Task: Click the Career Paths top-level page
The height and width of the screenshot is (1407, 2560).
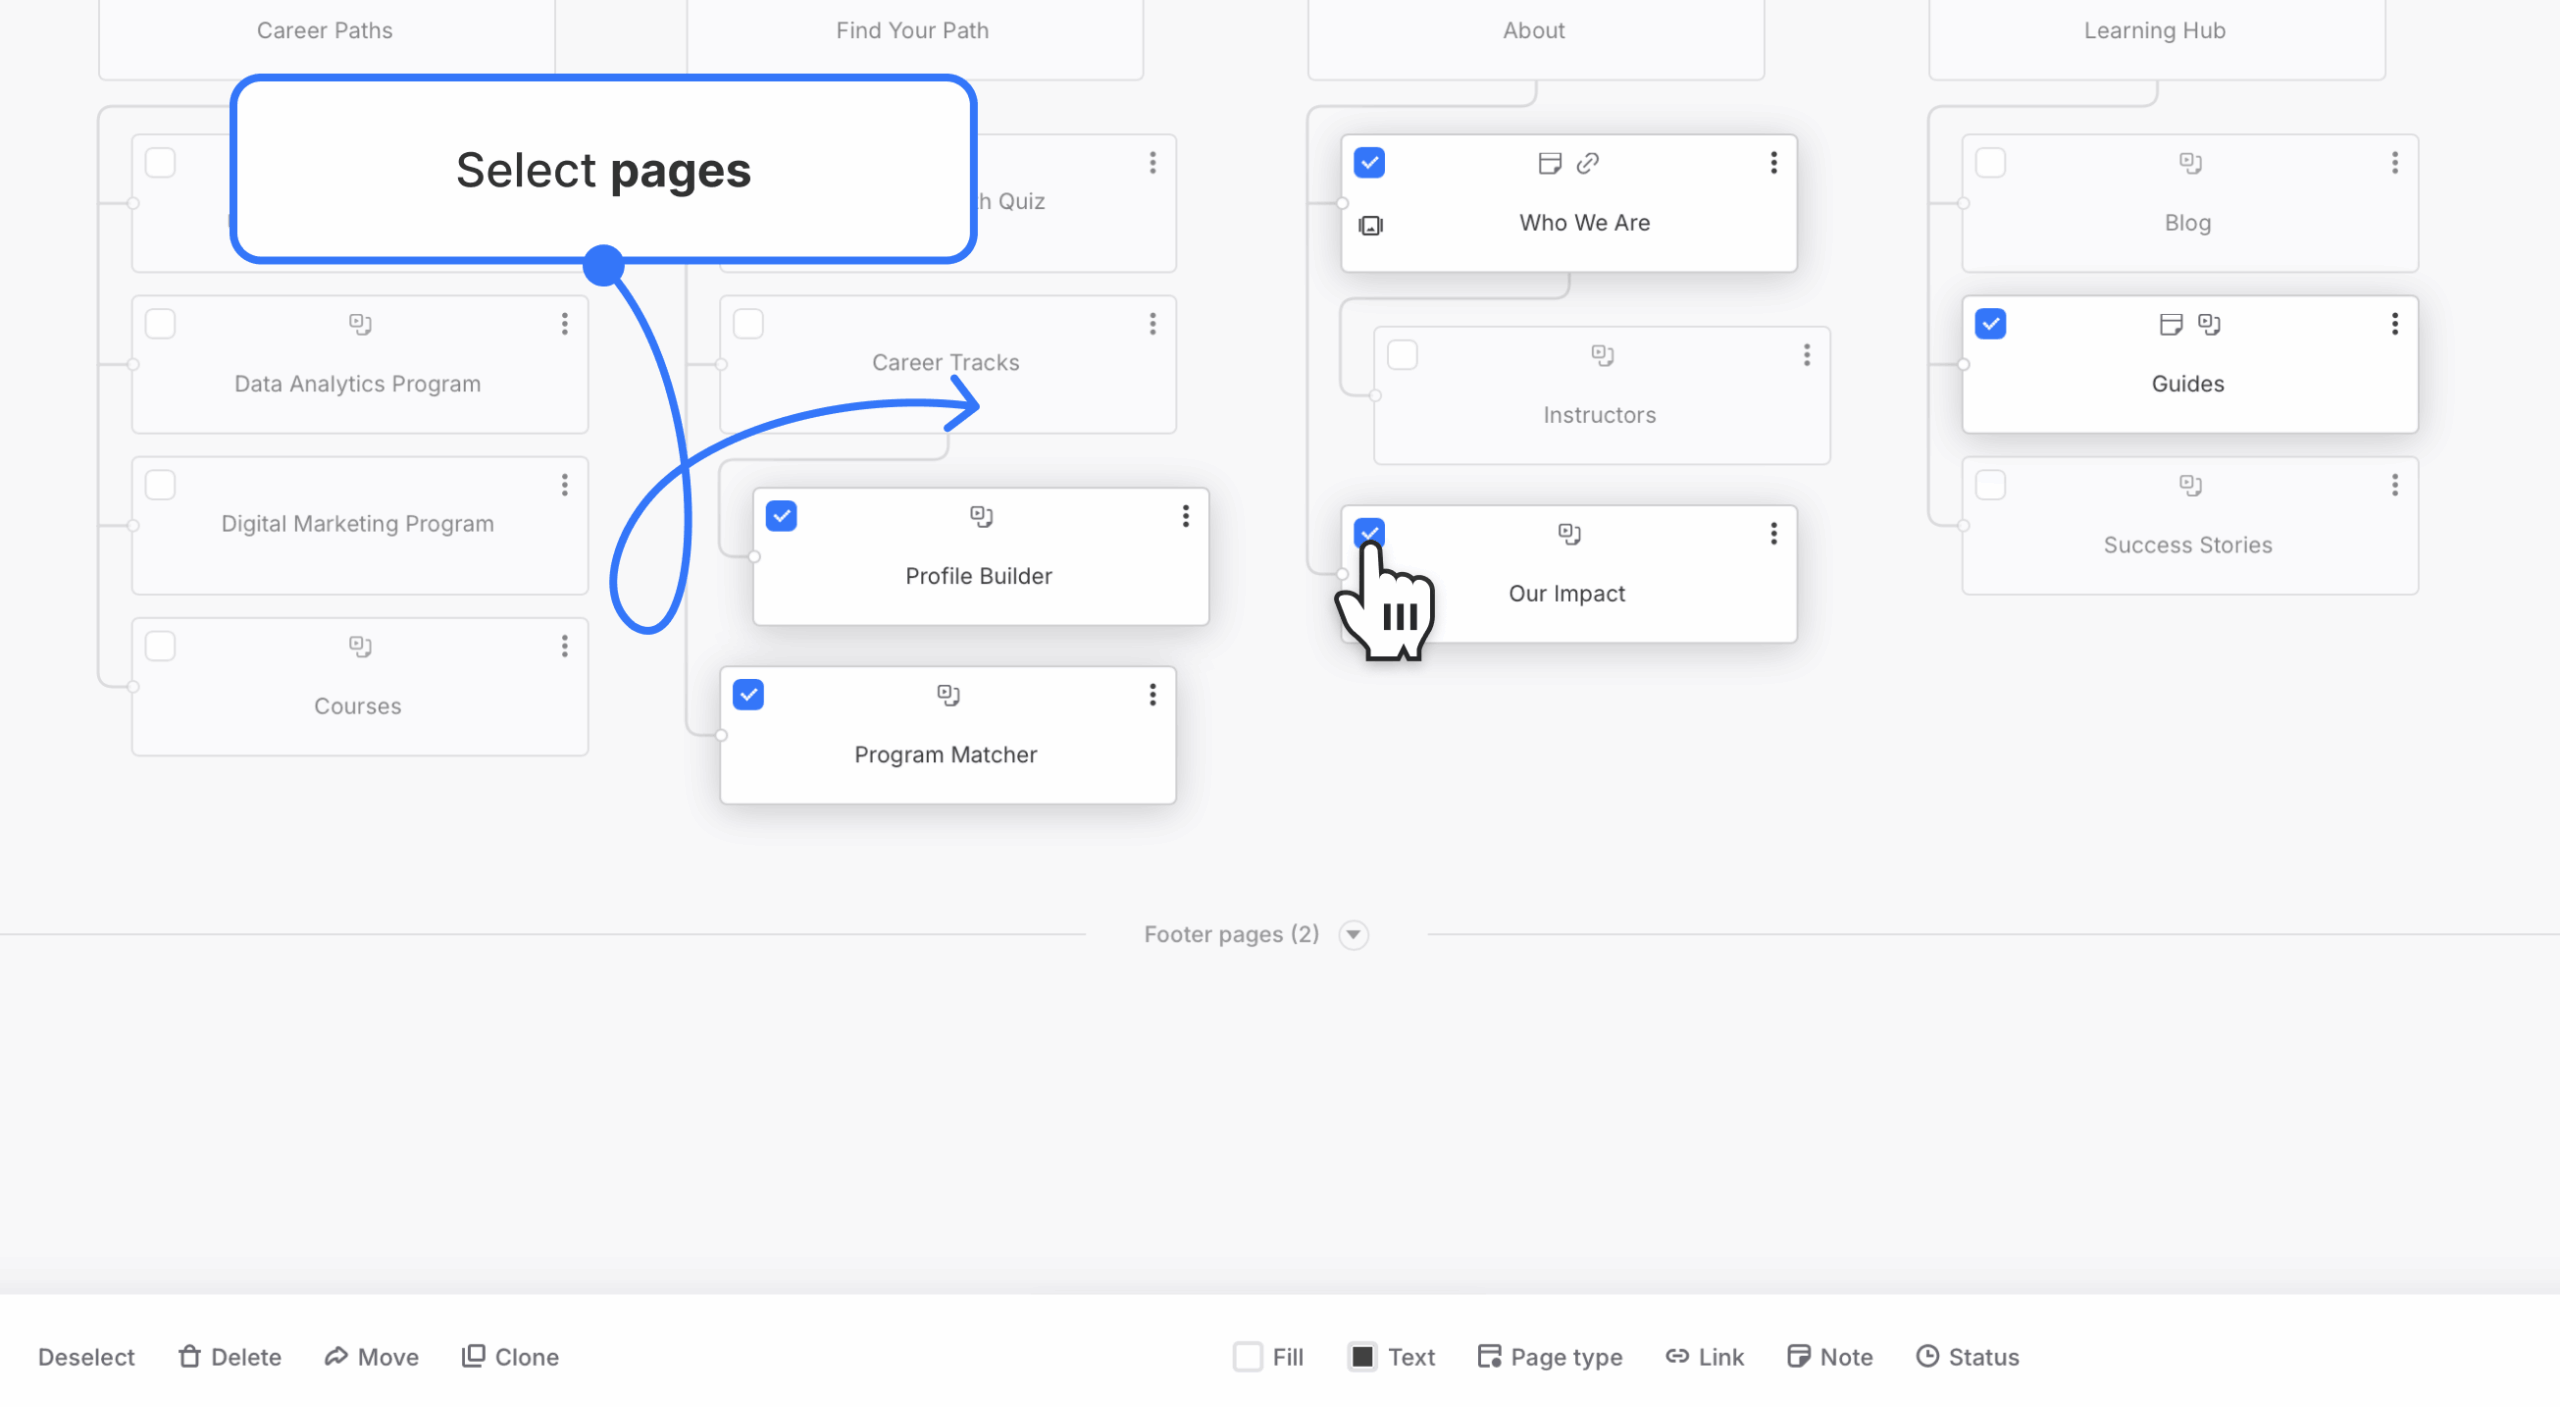Action: [x=326, y=39]
